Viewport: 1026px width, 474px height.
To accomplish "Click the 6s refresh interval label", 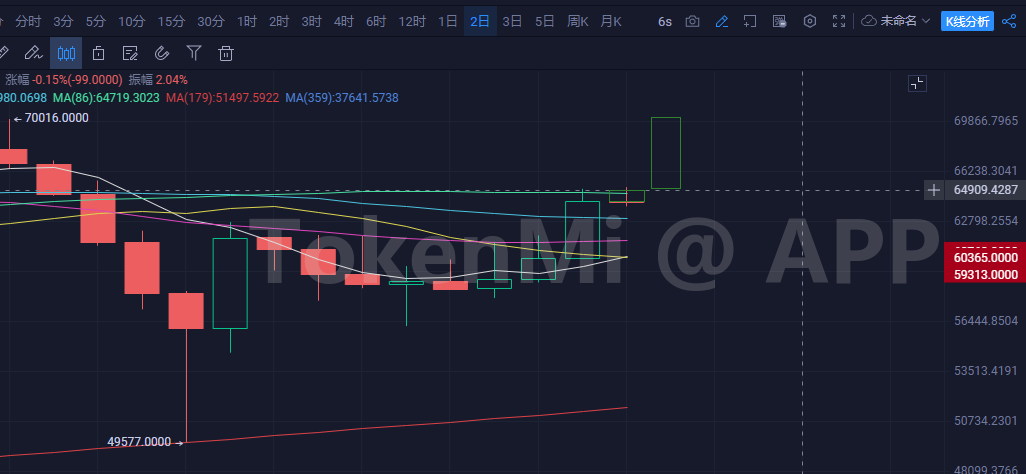I will click(x=665, y=21).
